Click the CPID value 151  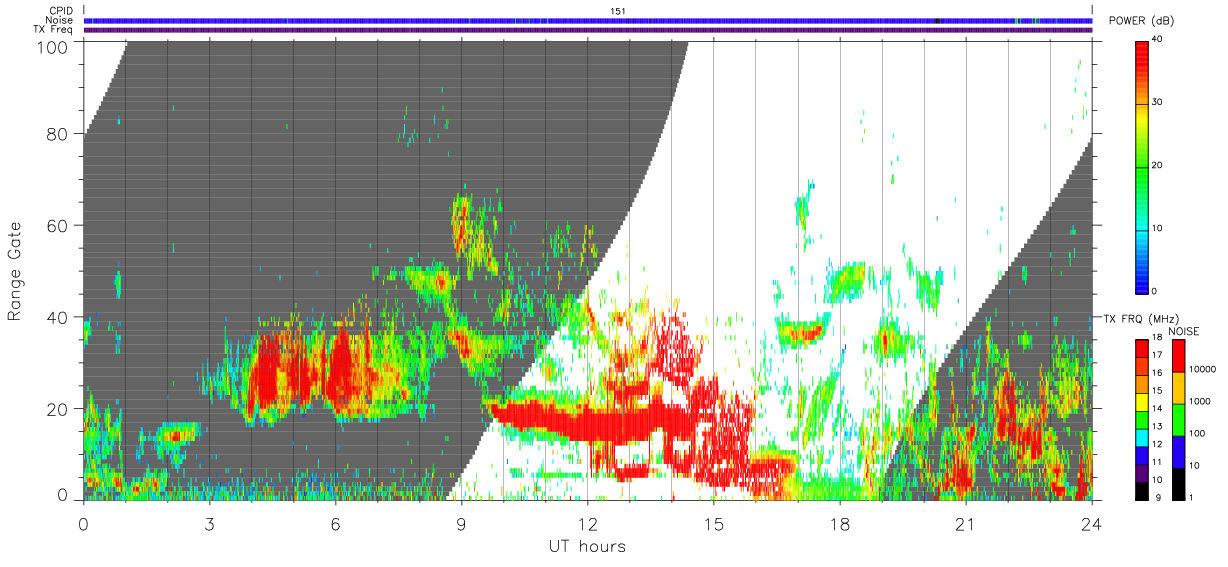(x=618, y=11)
